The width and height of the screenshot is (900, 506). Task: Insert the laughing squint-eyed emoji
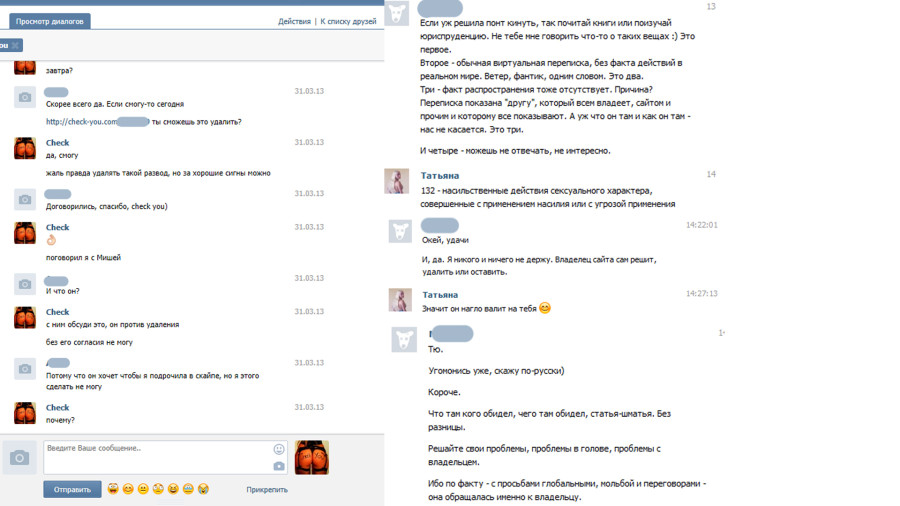(x=173, y=489)
